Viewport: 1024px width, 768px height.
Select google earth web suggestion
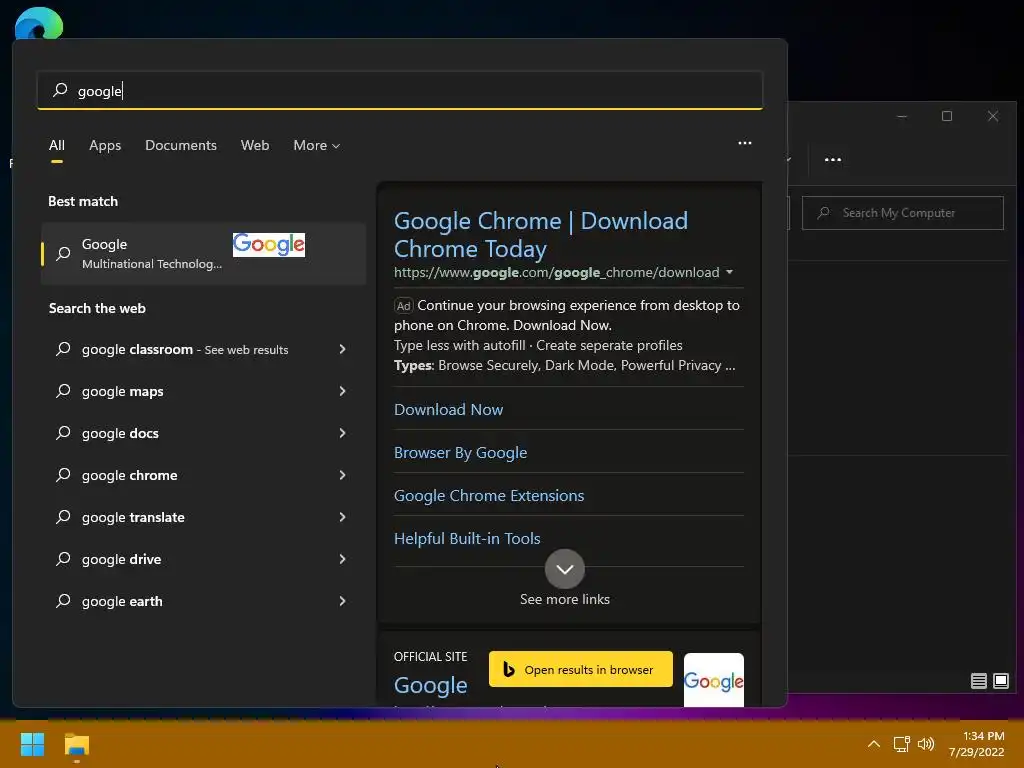122,601
